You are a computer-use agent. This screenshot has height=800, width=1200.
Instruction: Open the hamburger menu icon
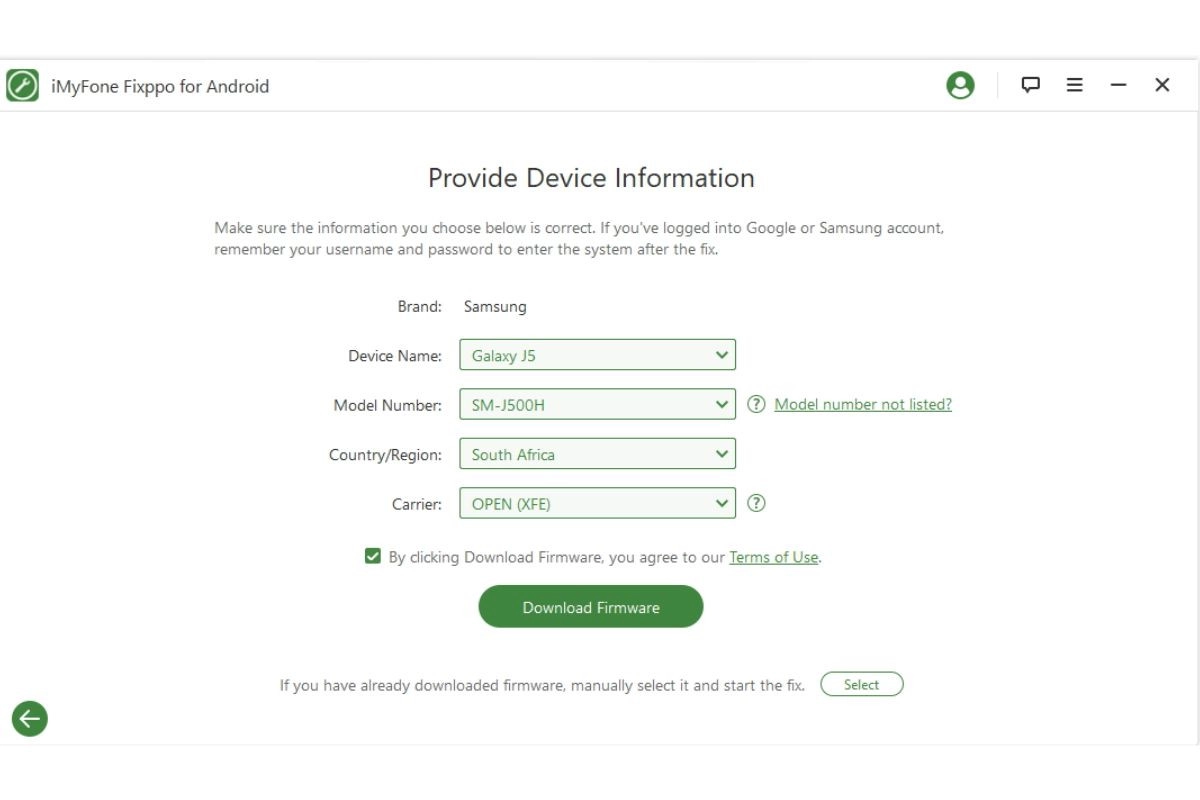(x=1074, y=85)
